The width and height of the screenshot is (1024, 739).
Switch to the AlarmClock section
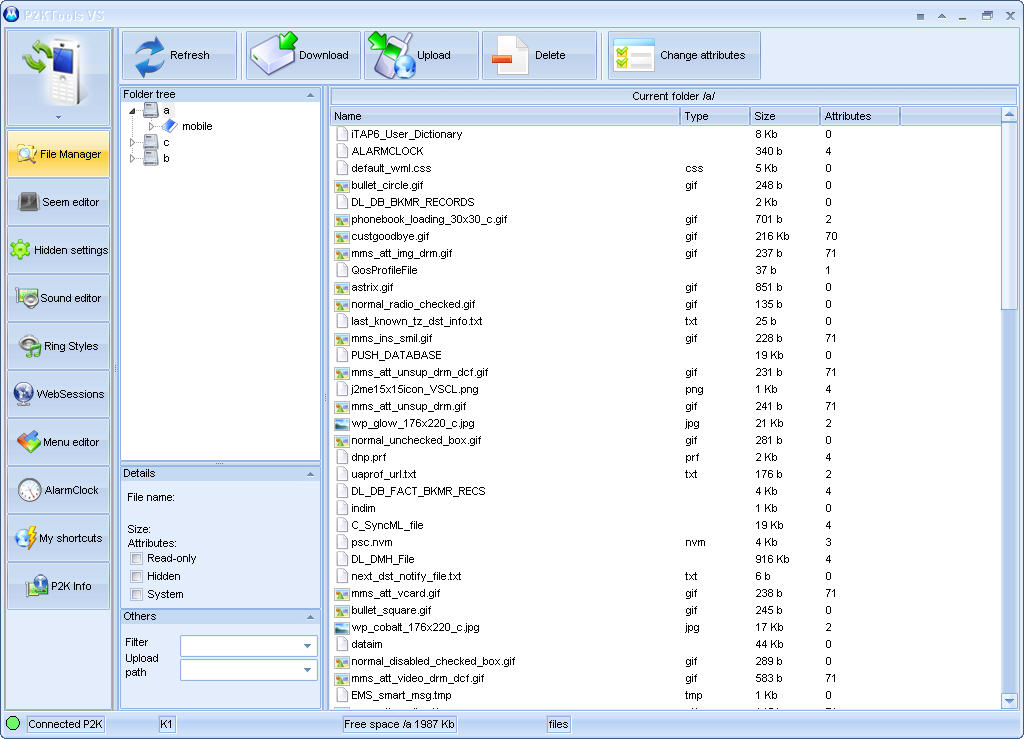tap(58, 490)
